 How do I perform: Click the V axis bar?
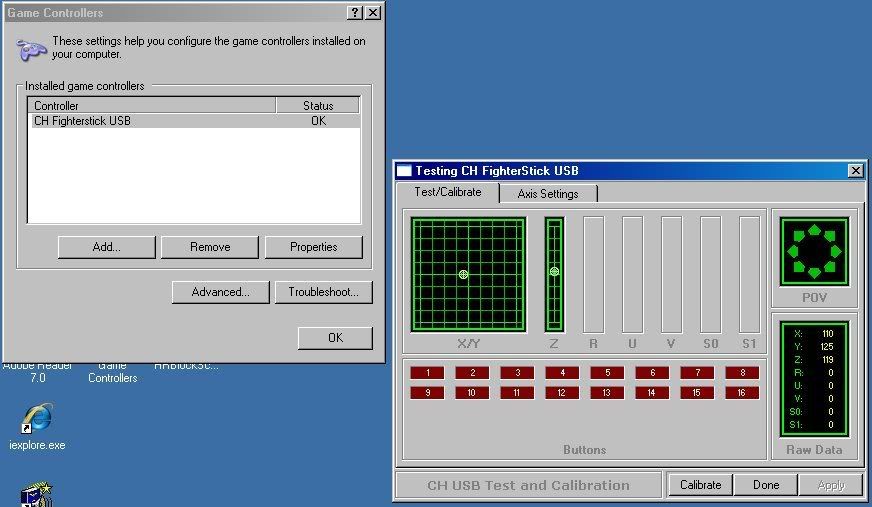coord(671,275)
